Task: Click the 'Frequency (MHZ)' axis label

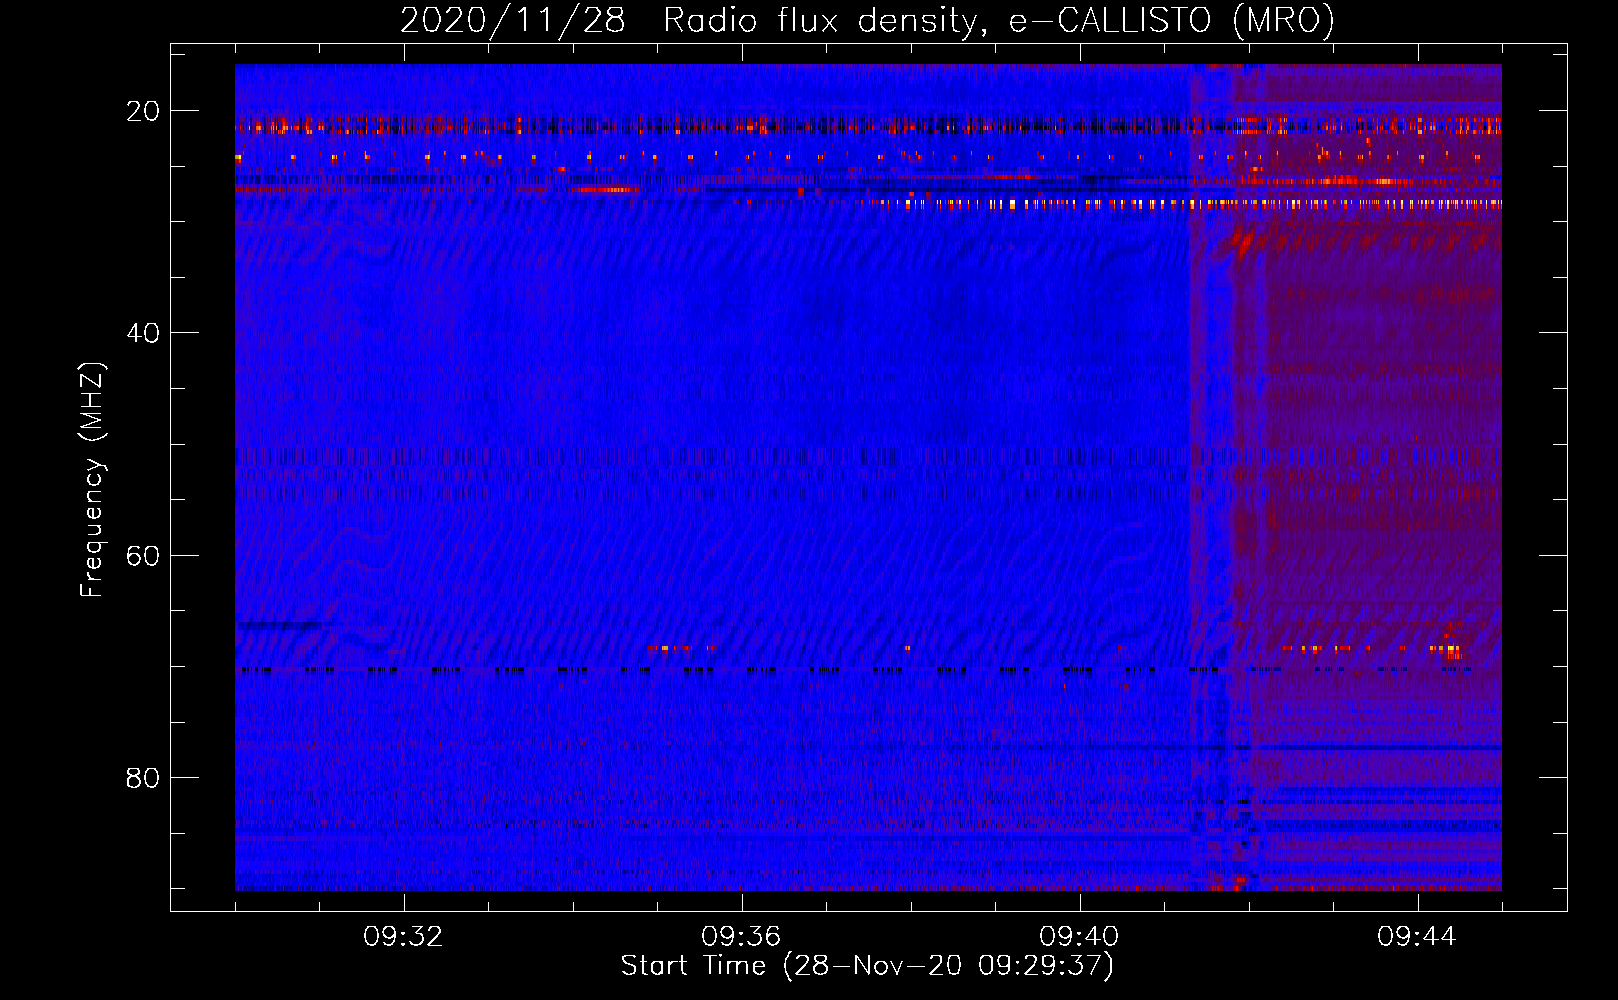Action: (91, 480)
